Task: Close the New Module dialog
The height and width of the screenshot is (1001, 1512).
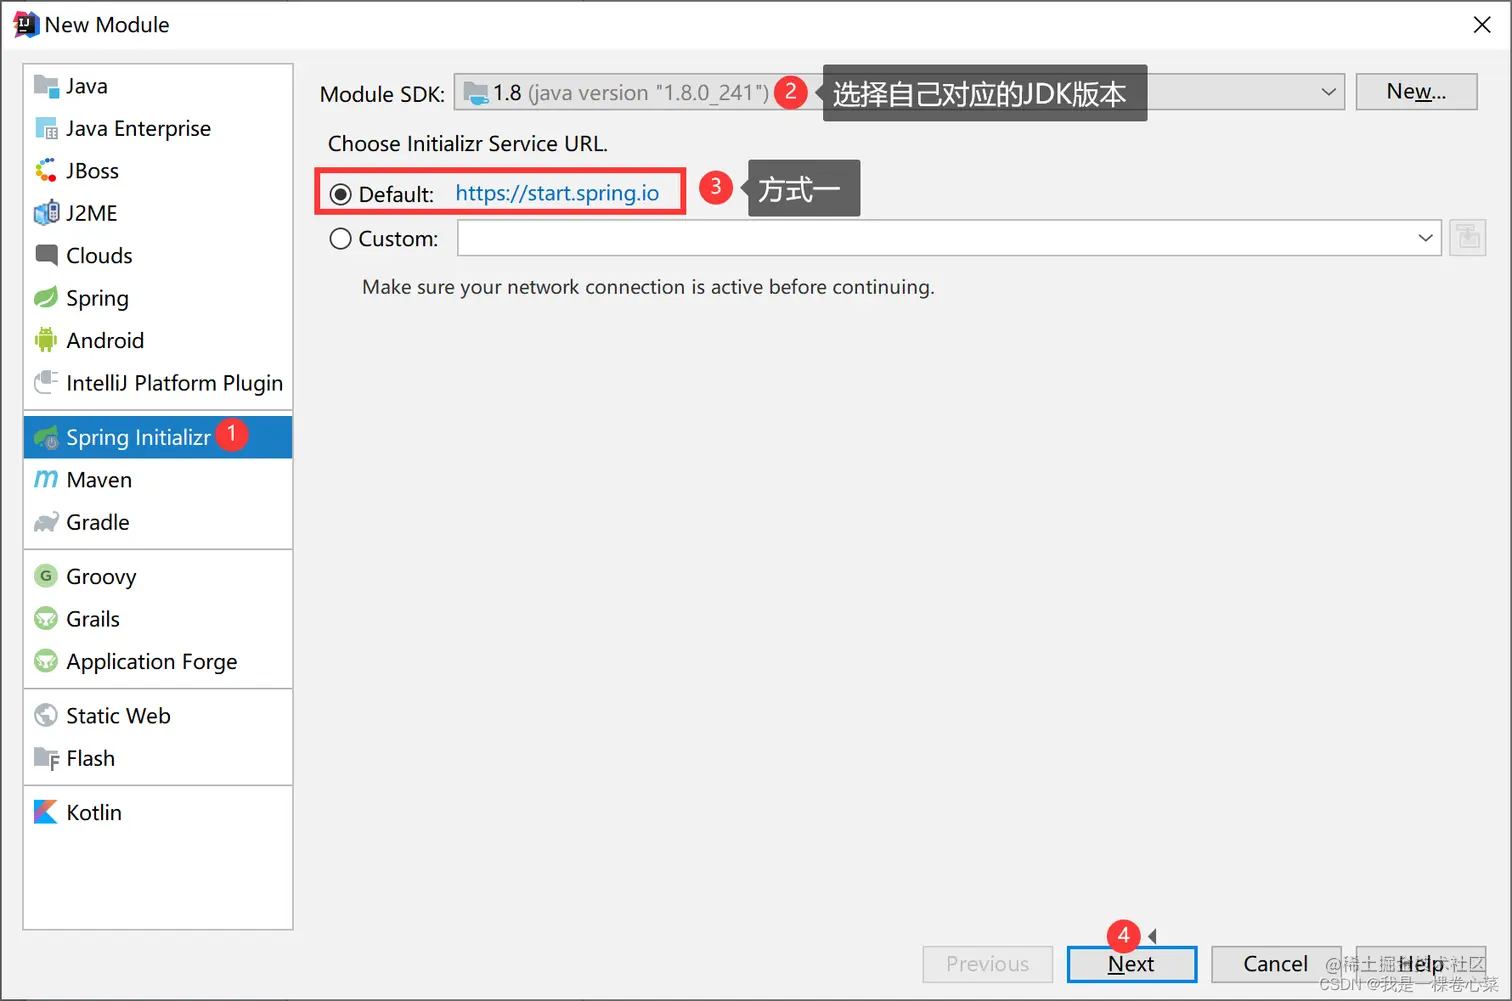Action: tap(1482, 24)
